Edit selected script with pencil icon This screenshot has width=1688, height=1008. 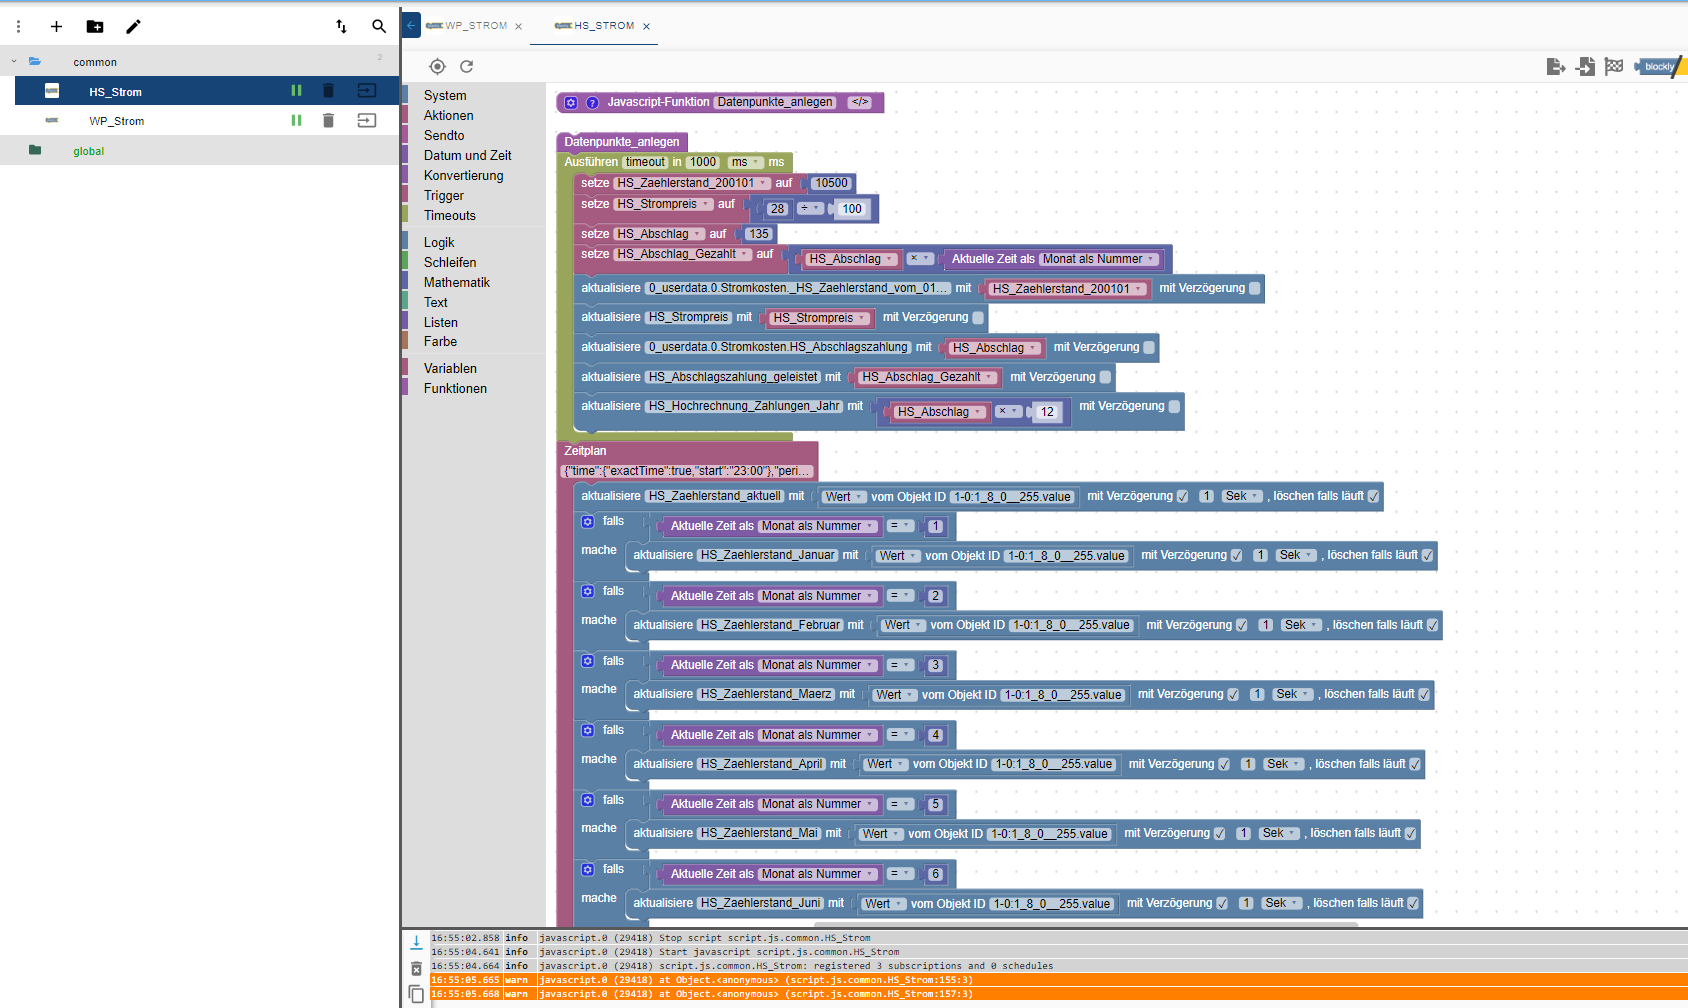coord(133,27)
